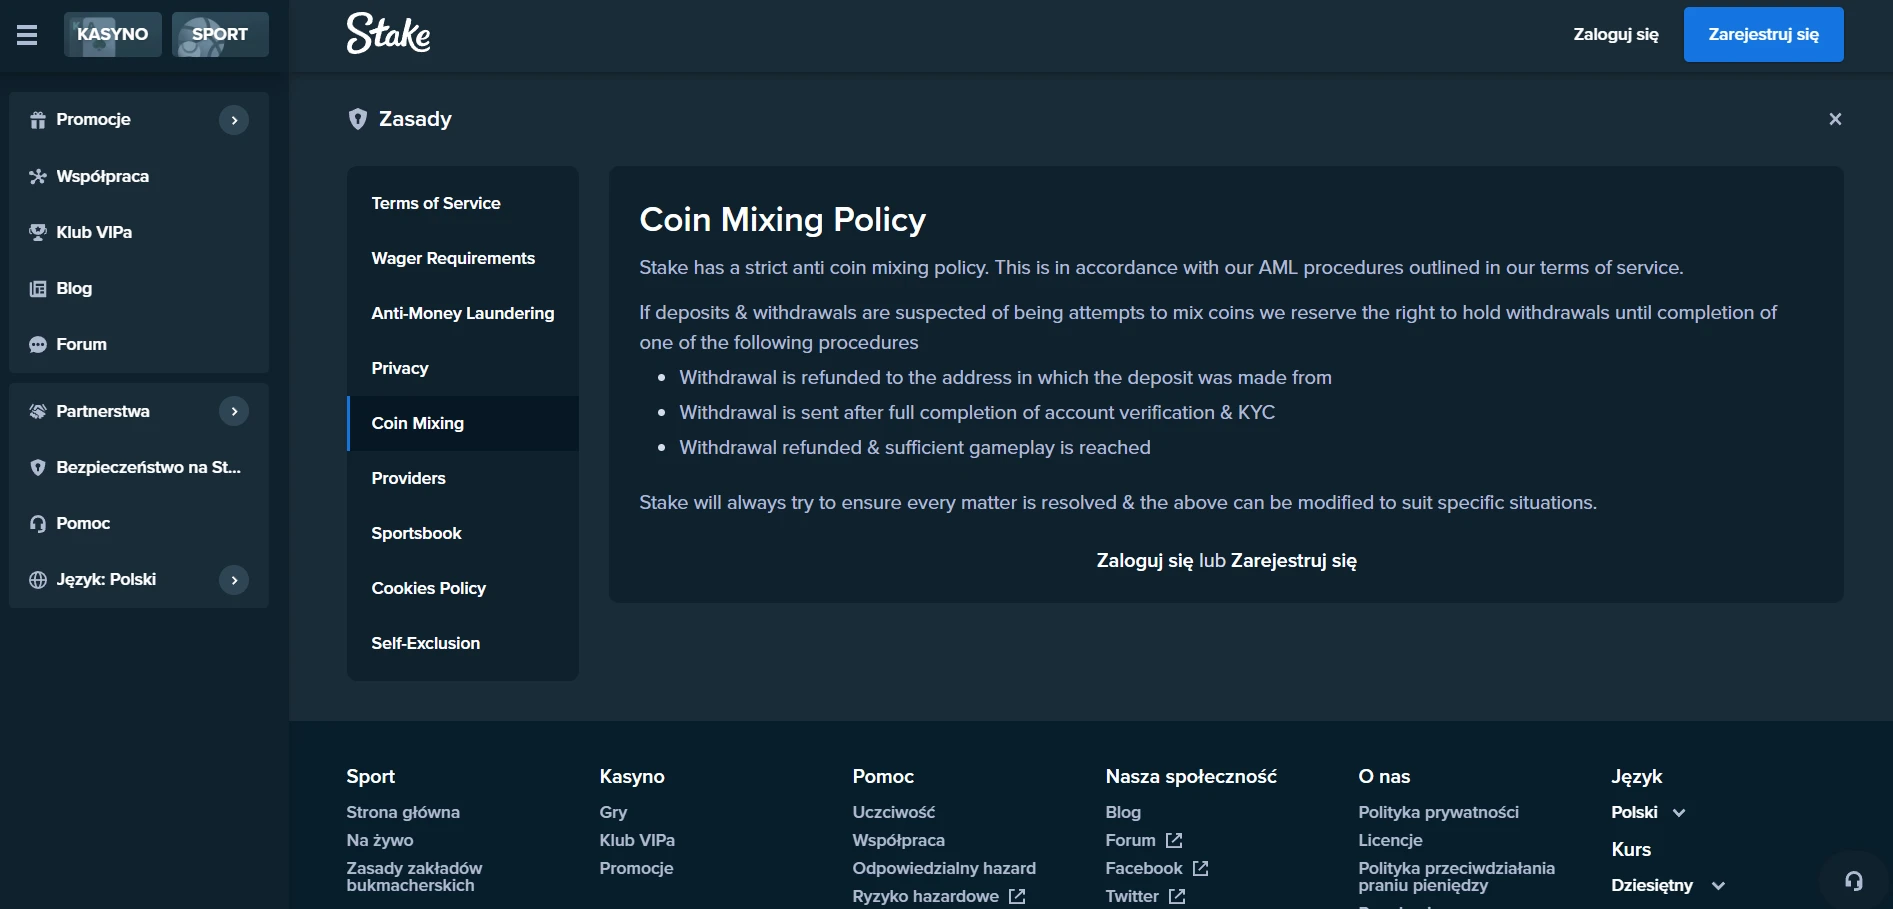
Task: Click footer link Na żywo
Action: pos(380,840)
